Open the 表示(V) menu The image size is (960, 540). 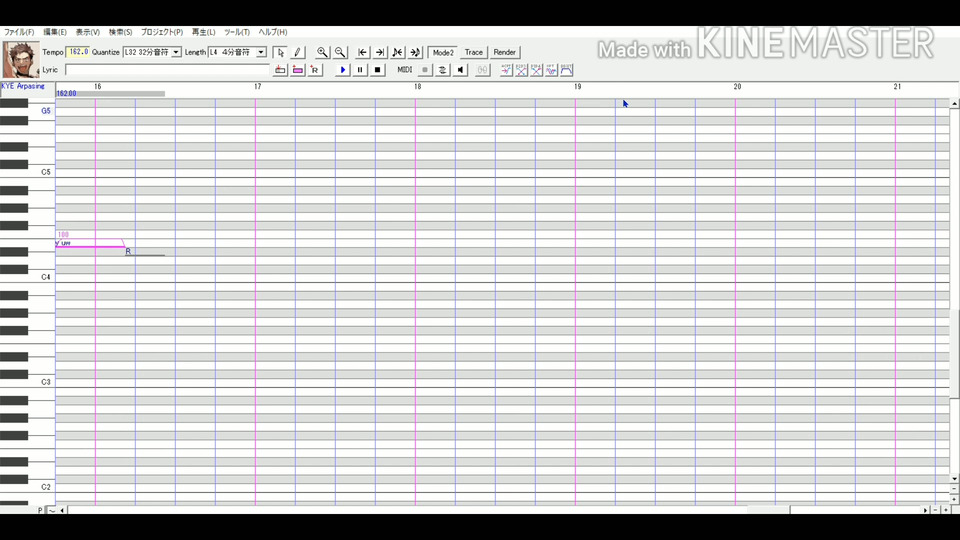[88, 32]
